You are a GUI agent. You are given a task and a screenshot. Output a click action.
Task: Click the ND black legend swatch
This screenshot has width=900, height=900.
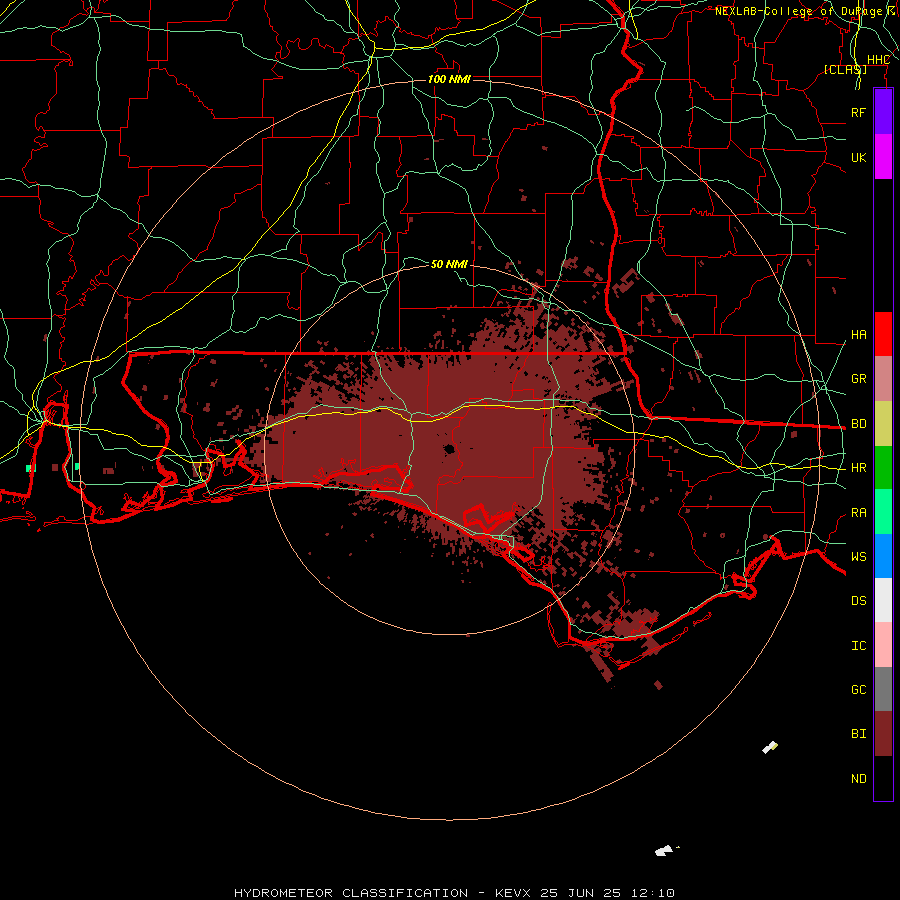point(883,778)
